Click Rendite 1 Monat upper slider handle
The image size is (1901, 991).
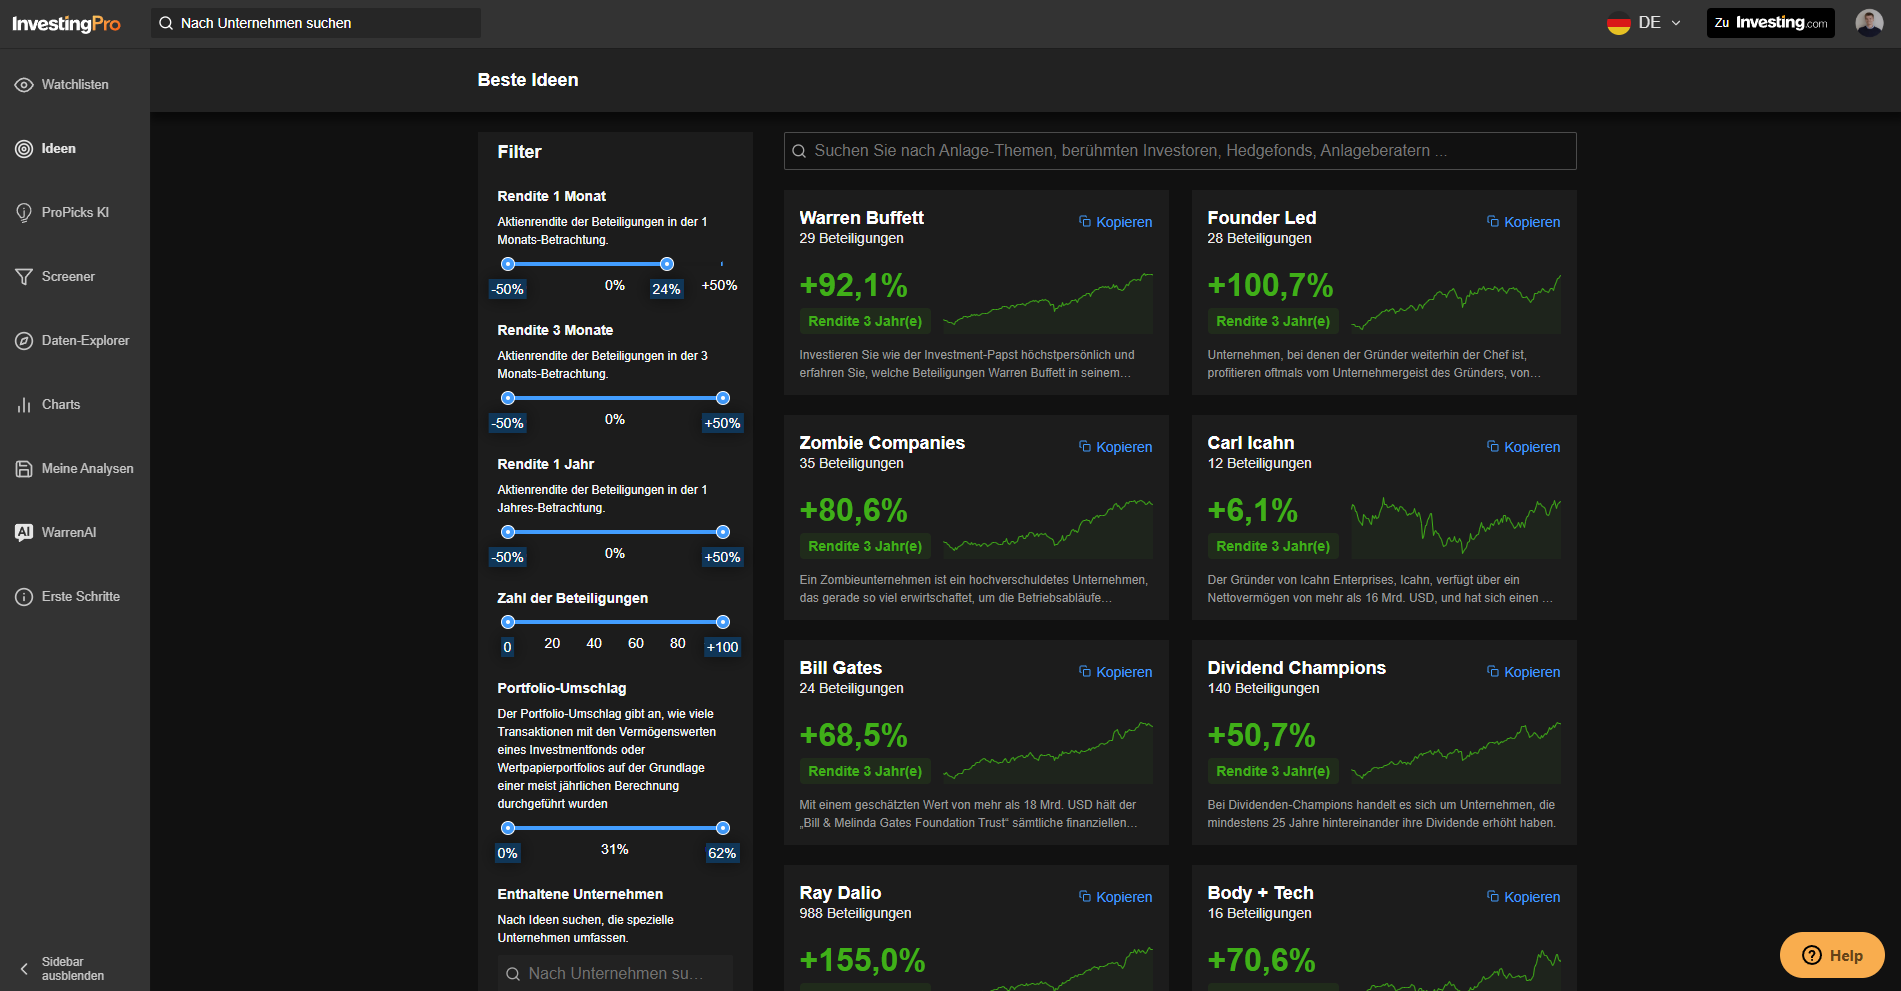click(667, 264)
